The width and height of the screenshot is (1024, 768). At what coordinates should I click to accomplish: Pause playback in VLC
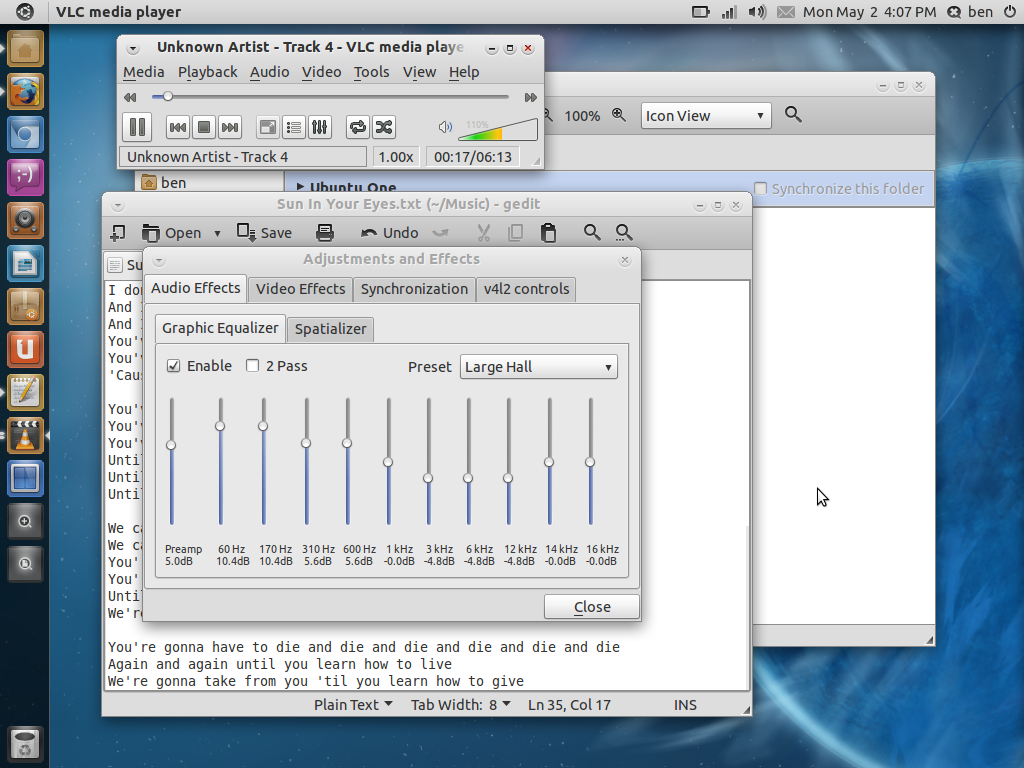[x=137, y=127]
